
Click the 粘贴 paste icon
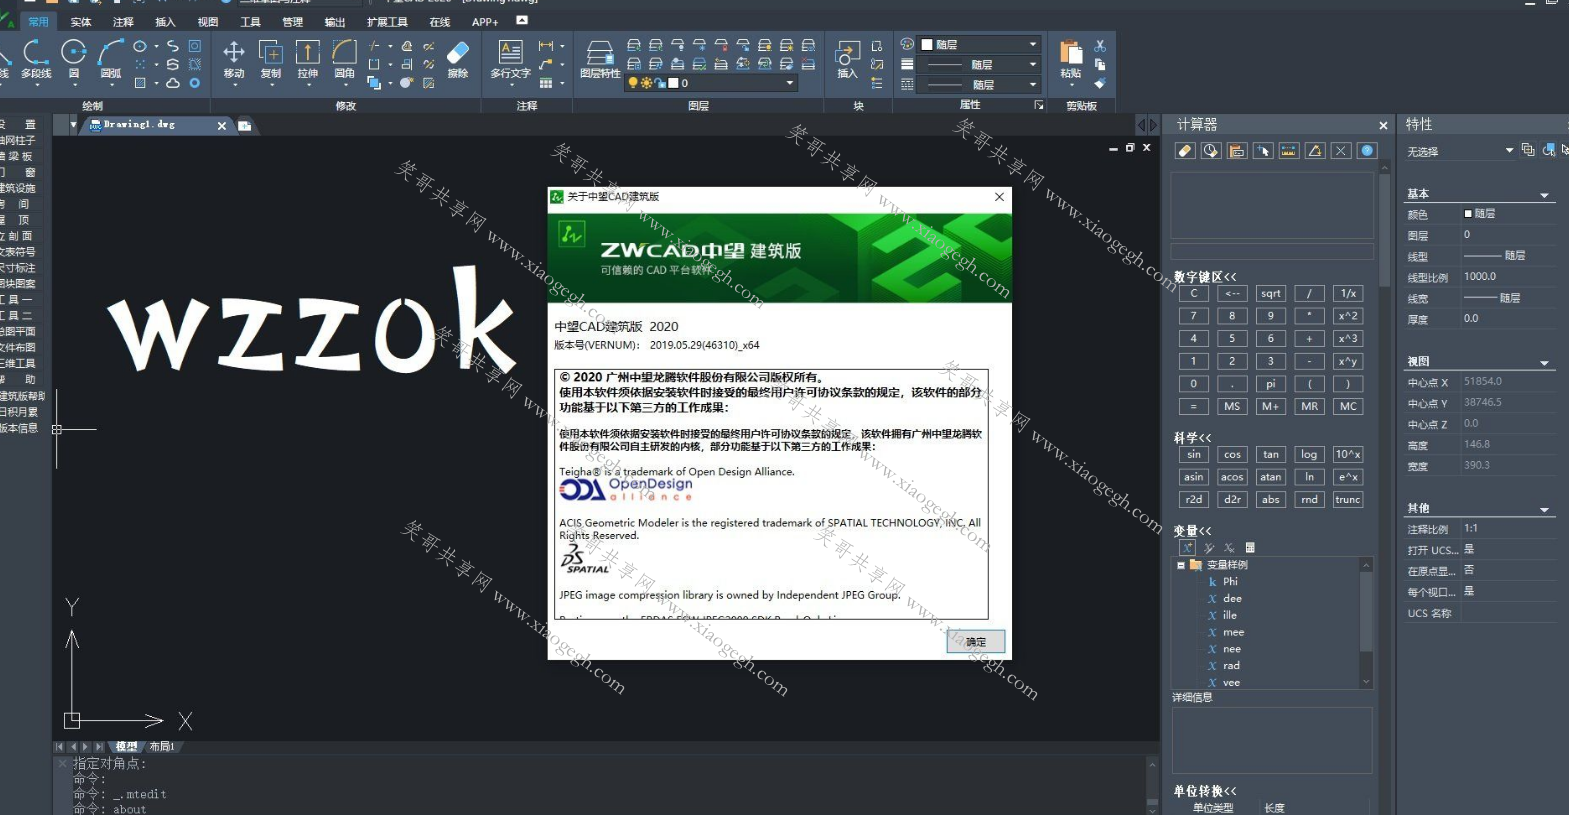point(1071,59)
